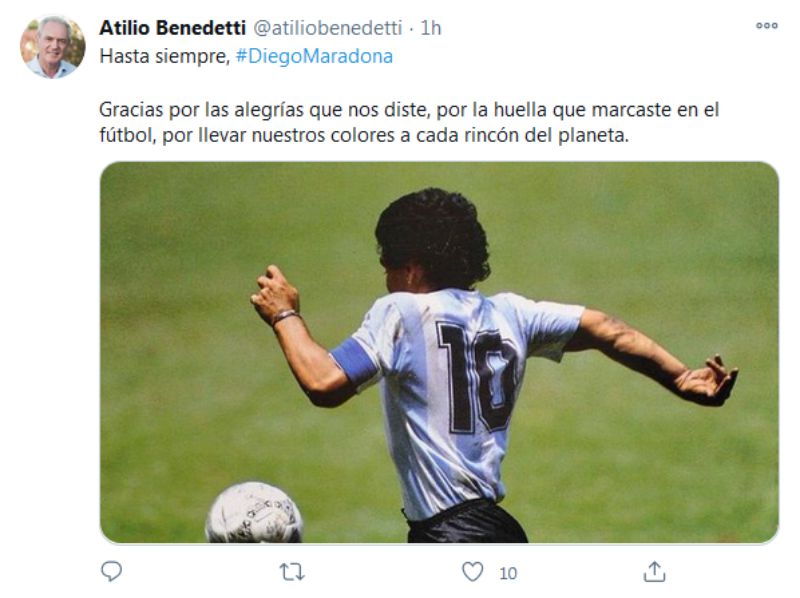Image resolution: width=800 pixels, height=598 pixels.
Task: Expand the attached Maradona photo
Action: pos(439,352)
